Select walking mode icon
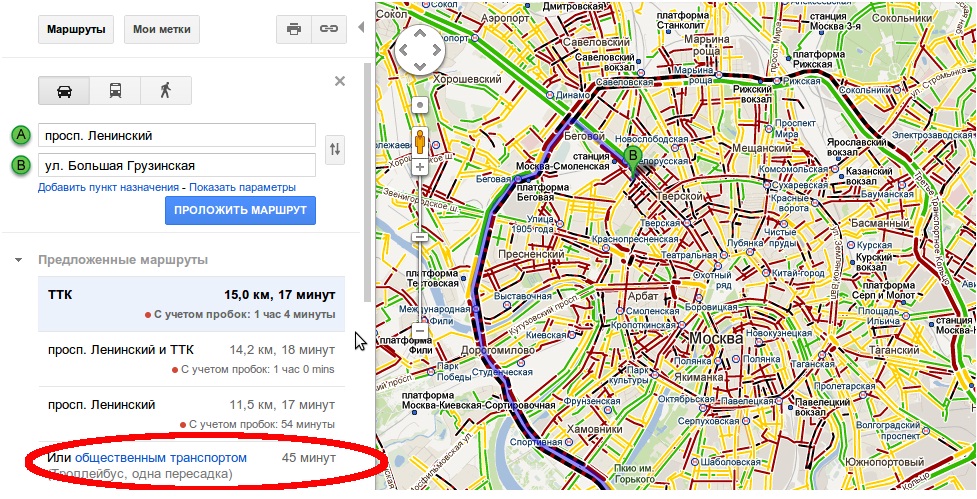Viewport: 977px width, 499px height. [x=166, y=91]
